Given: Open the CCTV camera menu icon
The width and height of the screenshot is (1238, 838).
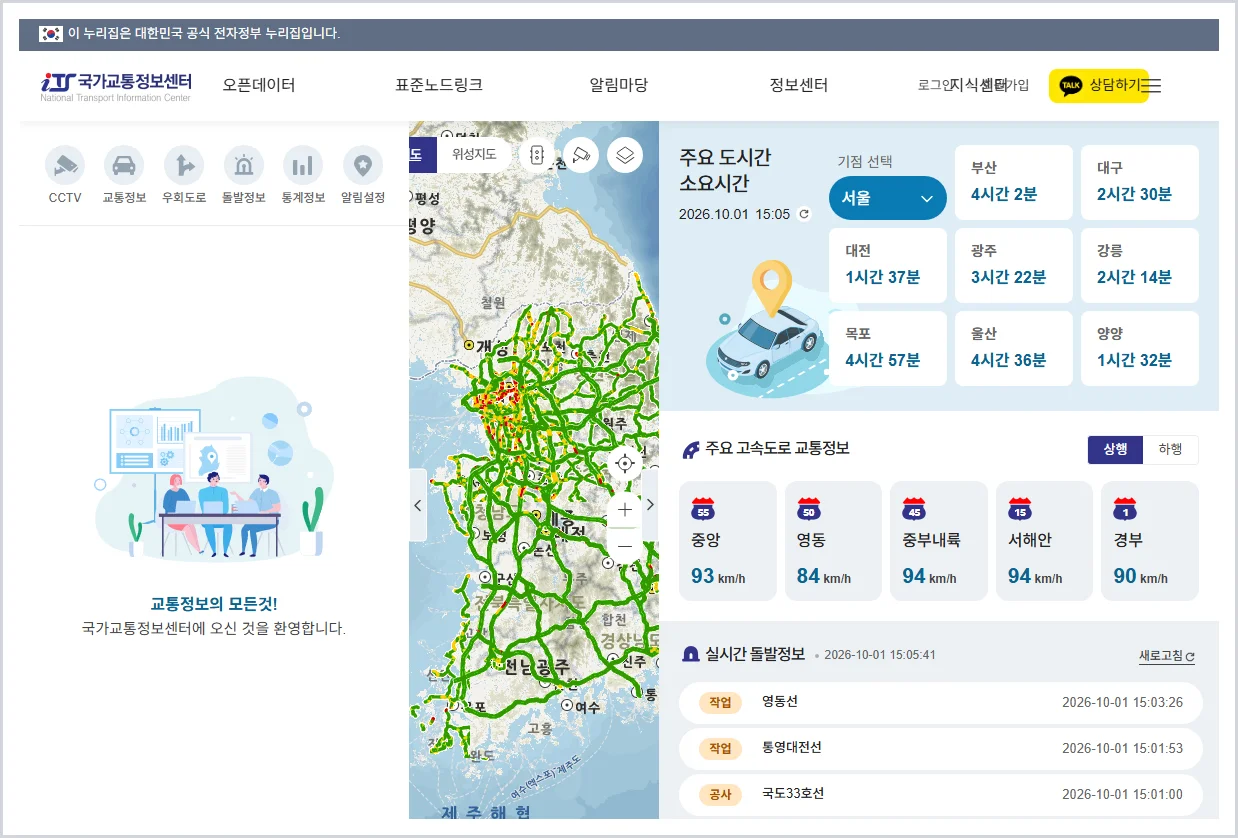Looking at the screenshot, I should (x=65, y=165).
